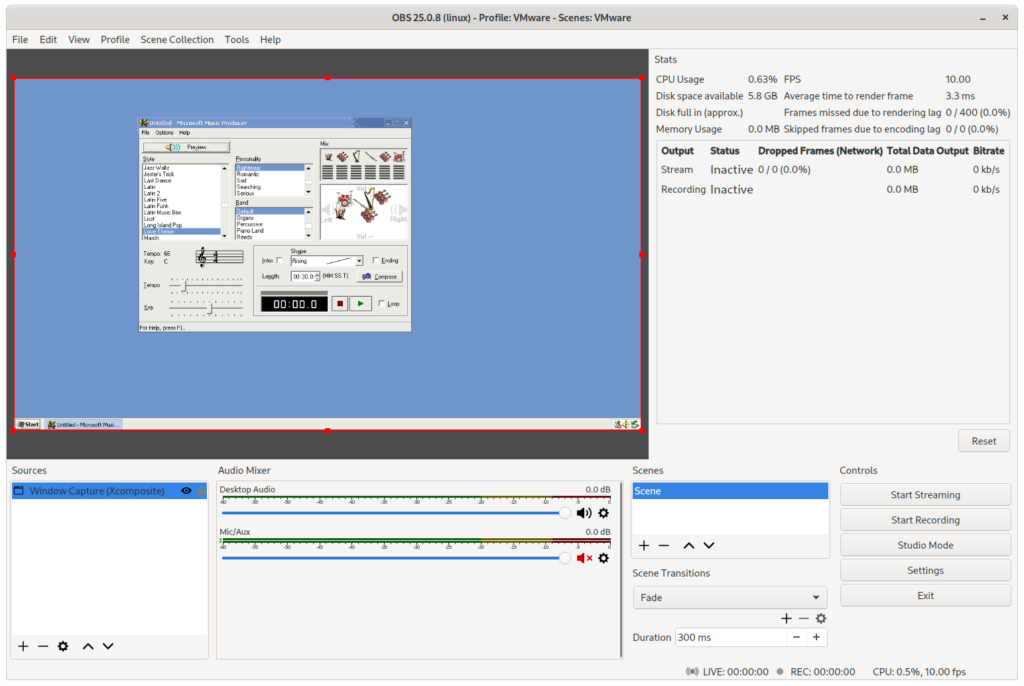
Task: Reset the stats with Reset button
Action: (x=984, y=441)
